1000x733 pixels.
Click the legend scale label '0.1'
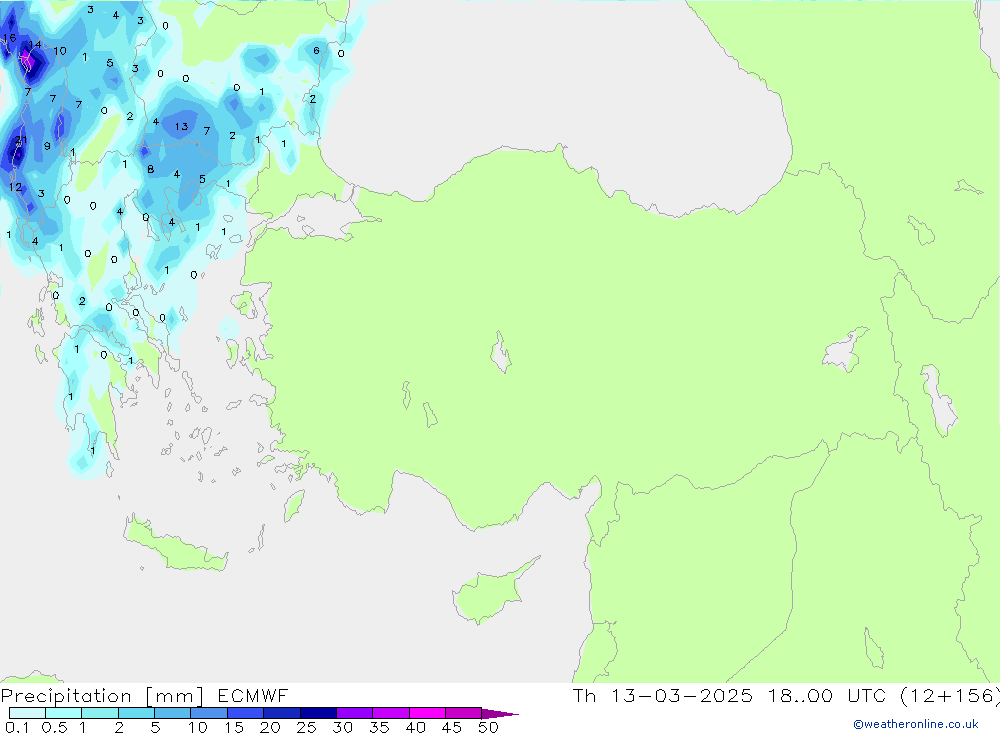coord(16,727)
